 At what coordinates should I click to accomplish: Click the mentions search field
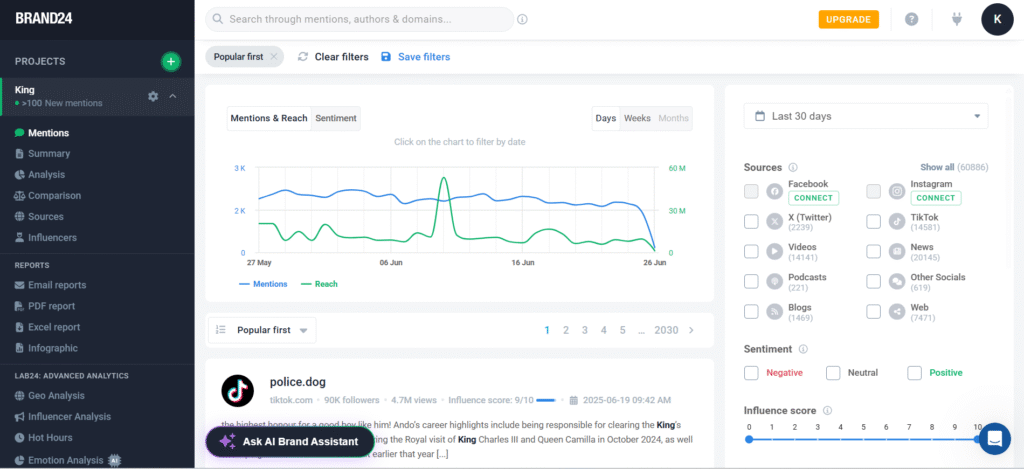pos(360,20)
